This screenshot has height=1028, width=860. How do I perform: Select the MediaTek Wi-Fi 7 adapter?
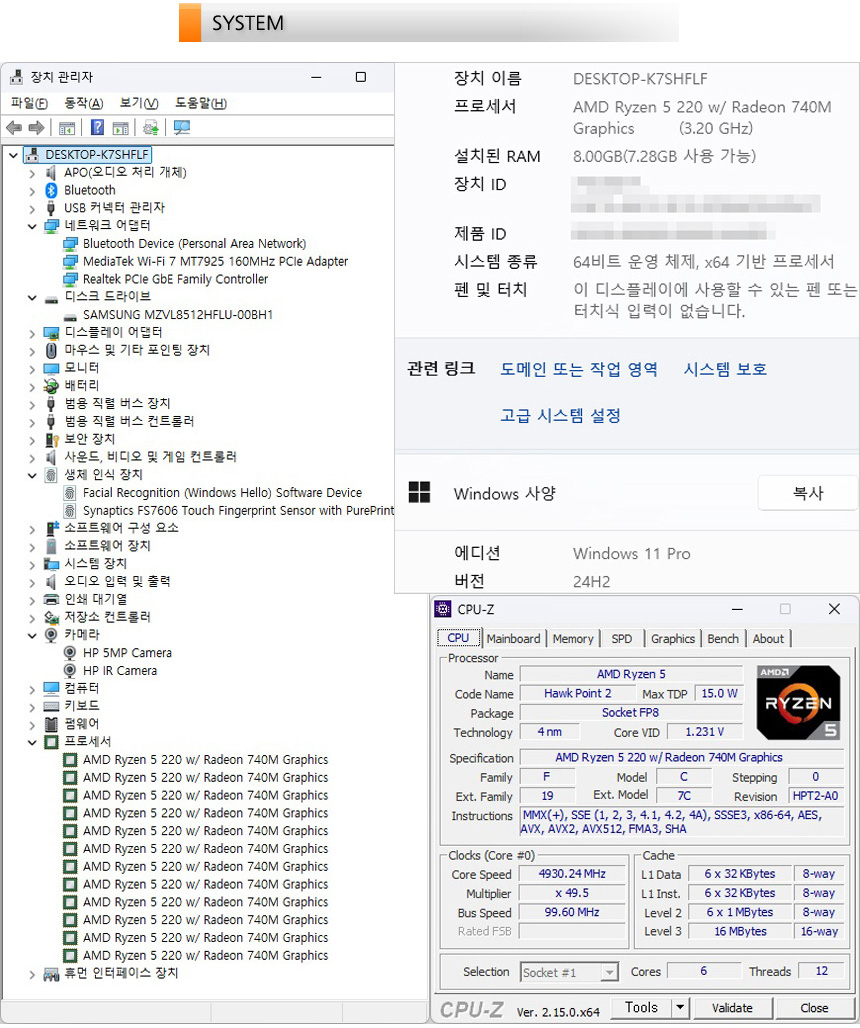point(215,262)
